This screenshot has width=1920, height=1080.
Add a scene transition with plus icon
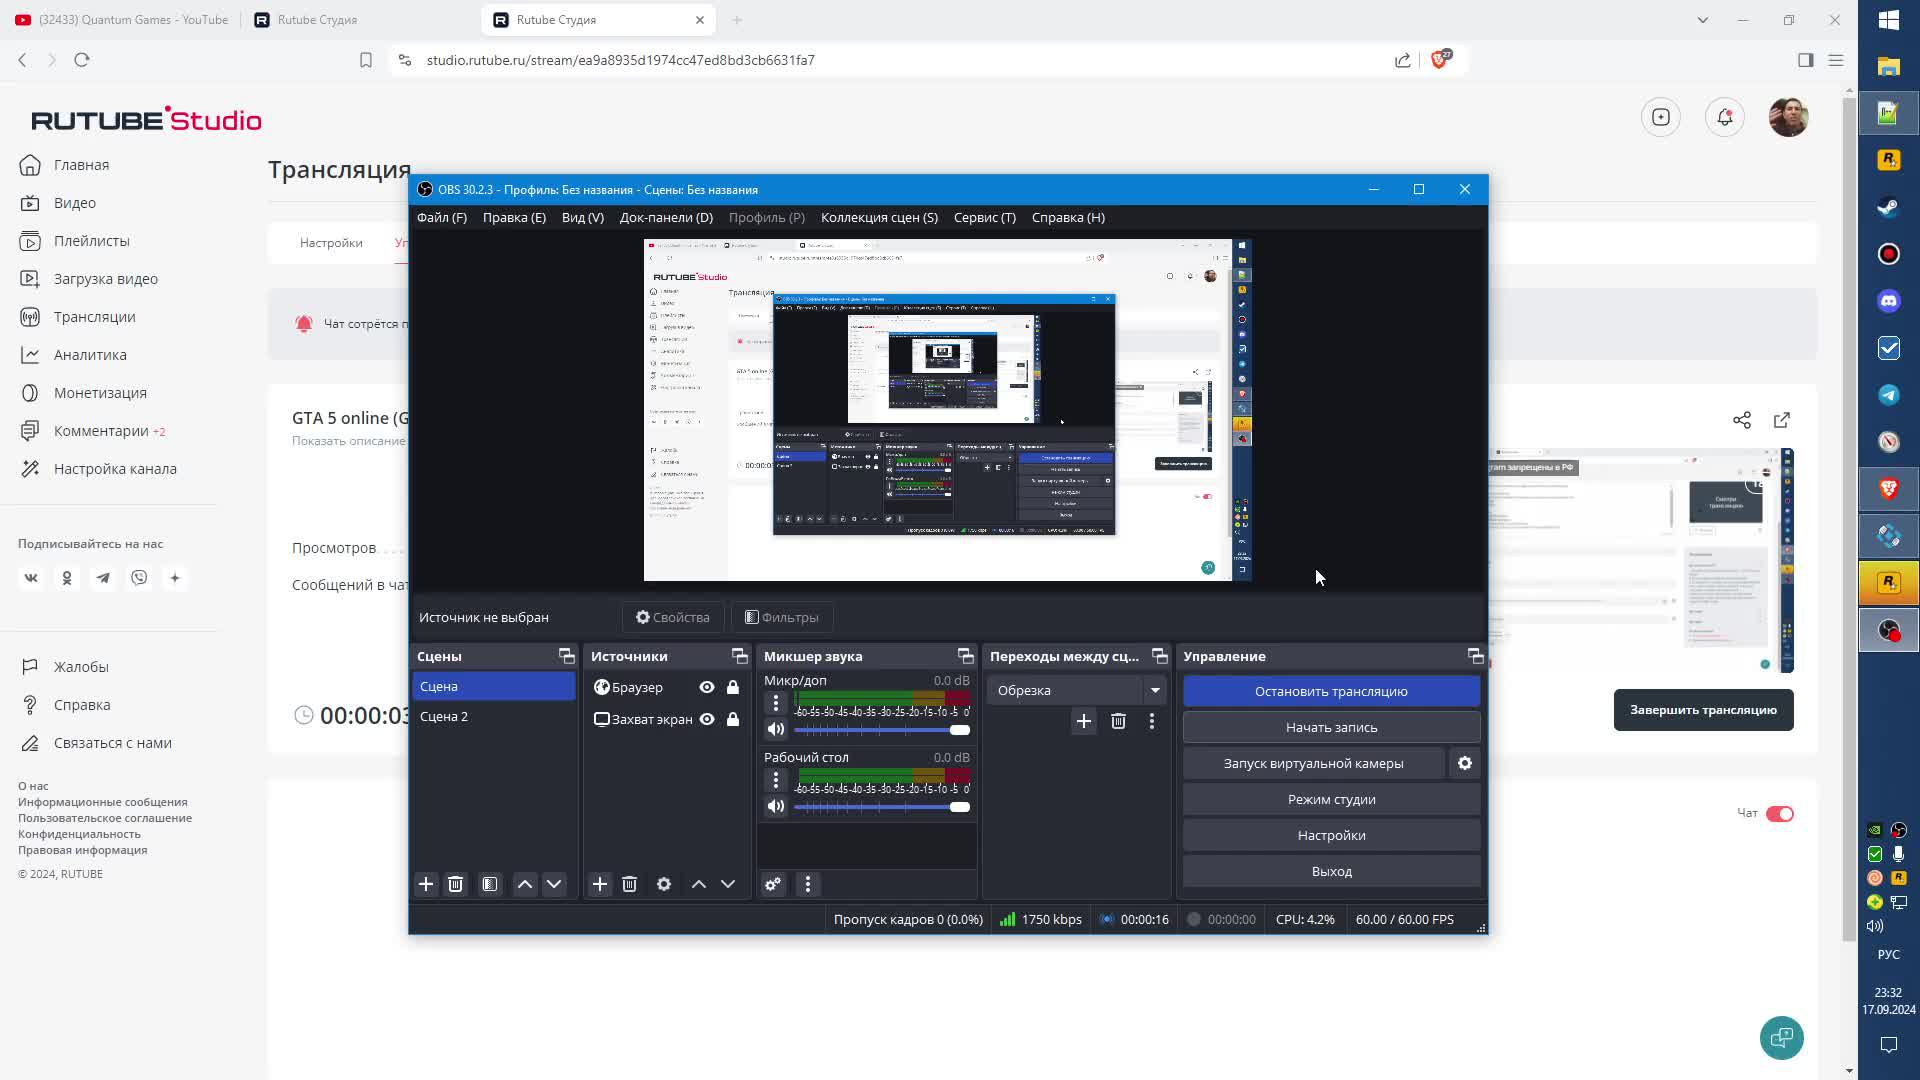(x=1083, y=721)
